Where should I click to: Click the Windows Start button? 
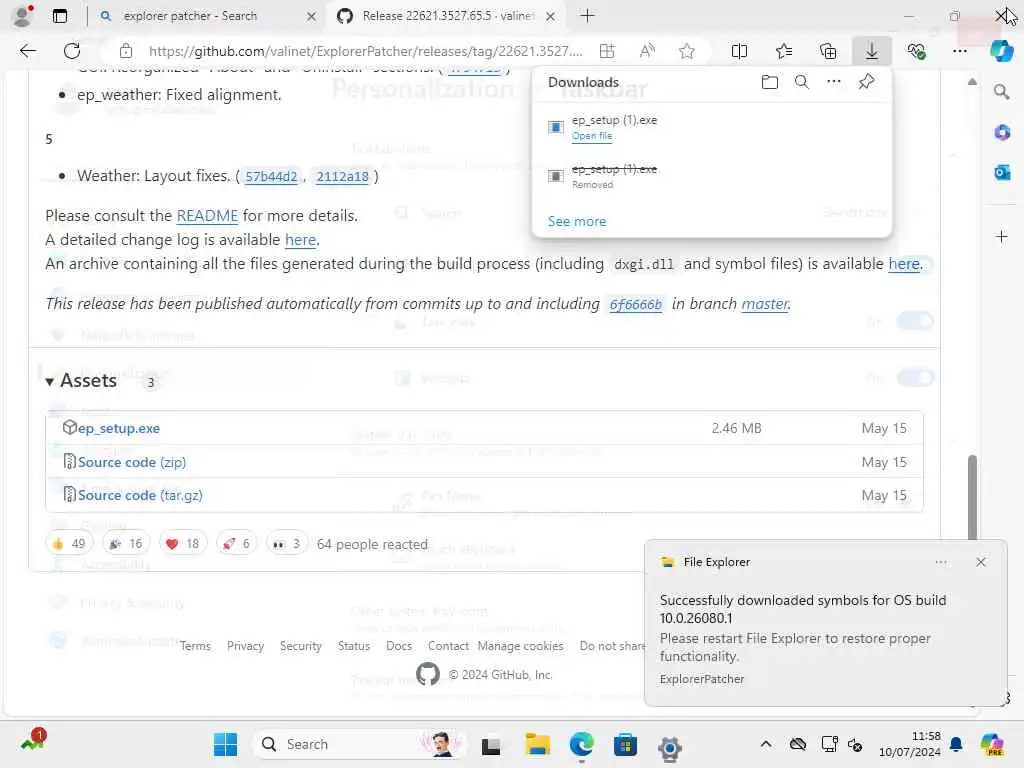point(226,744)
